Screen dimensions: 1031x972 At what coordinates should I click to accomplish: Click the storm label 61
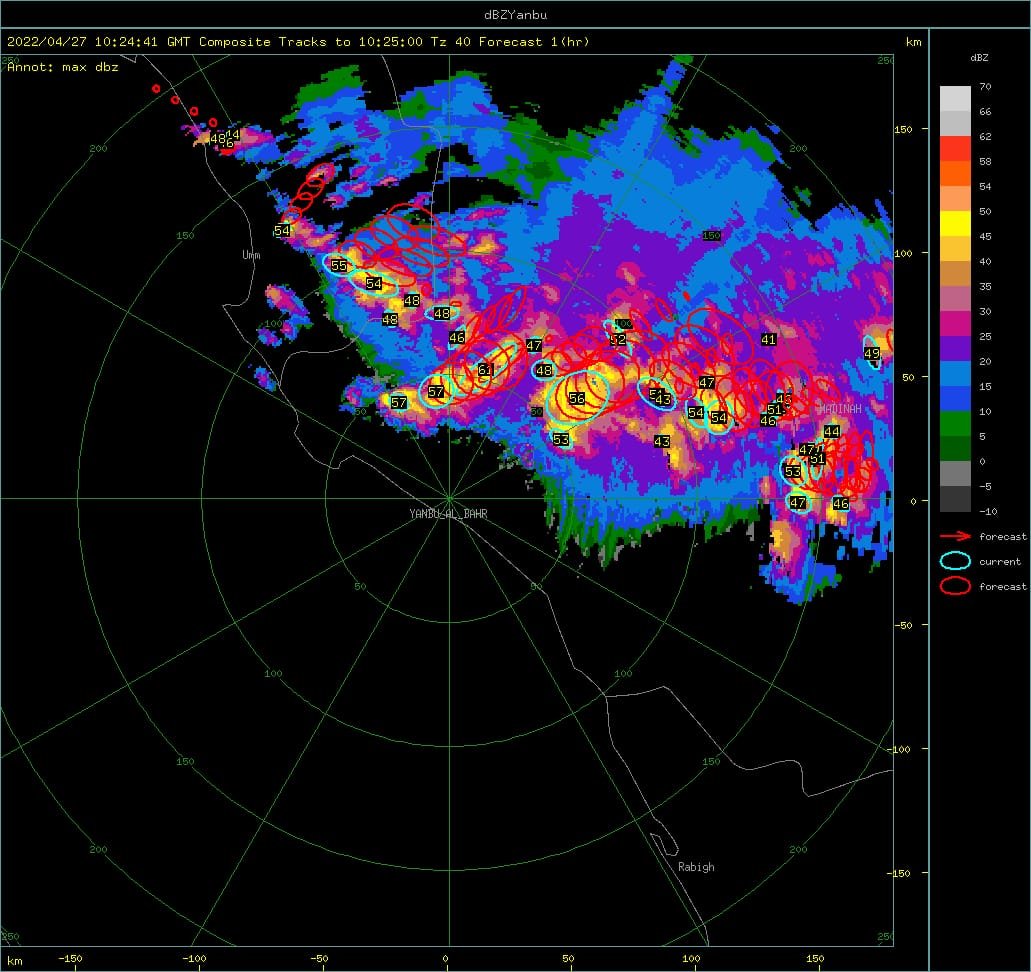485,370
